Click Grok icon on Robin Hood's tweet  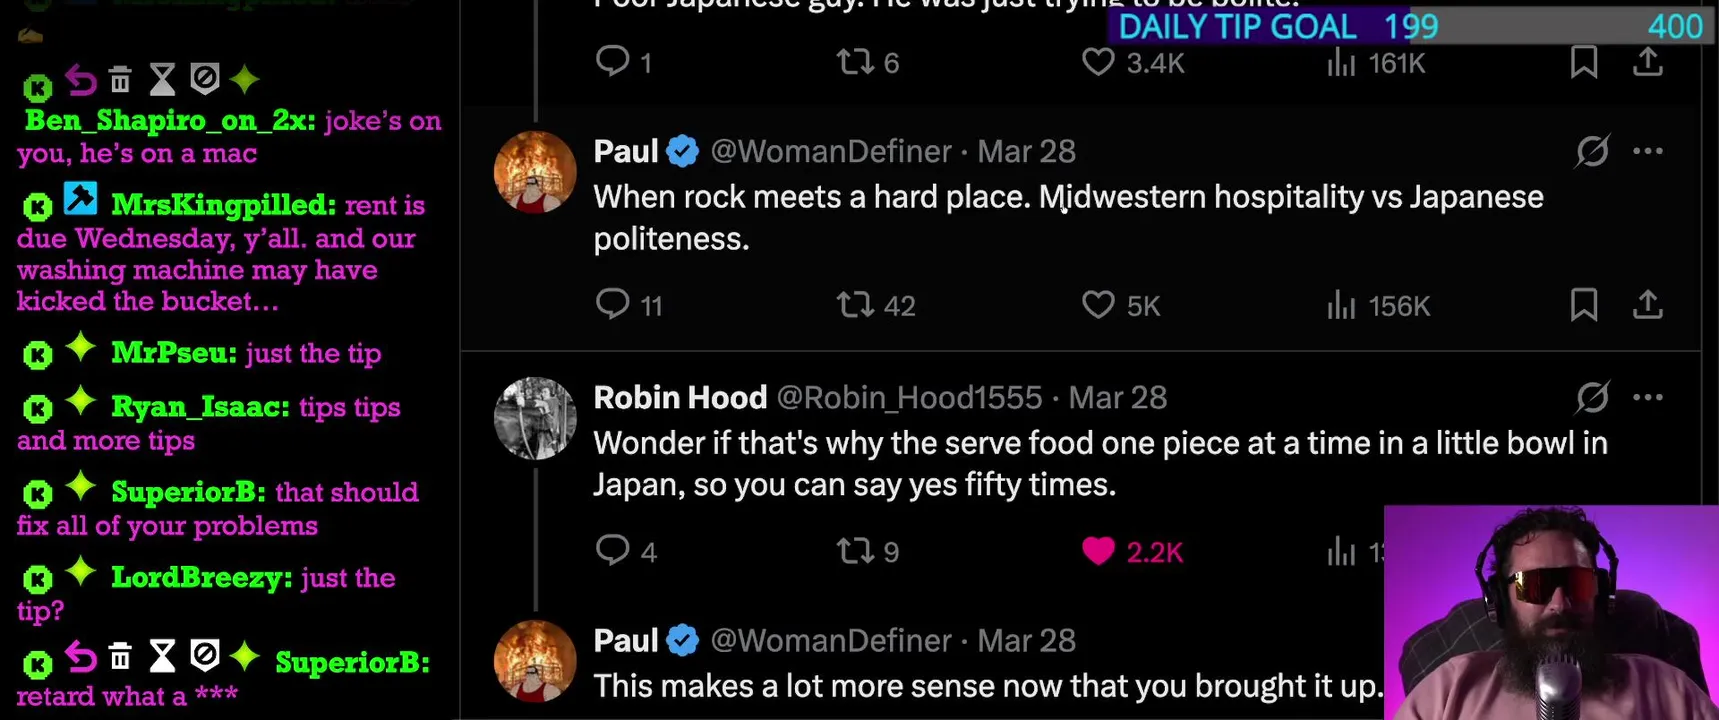point(1592,397)
